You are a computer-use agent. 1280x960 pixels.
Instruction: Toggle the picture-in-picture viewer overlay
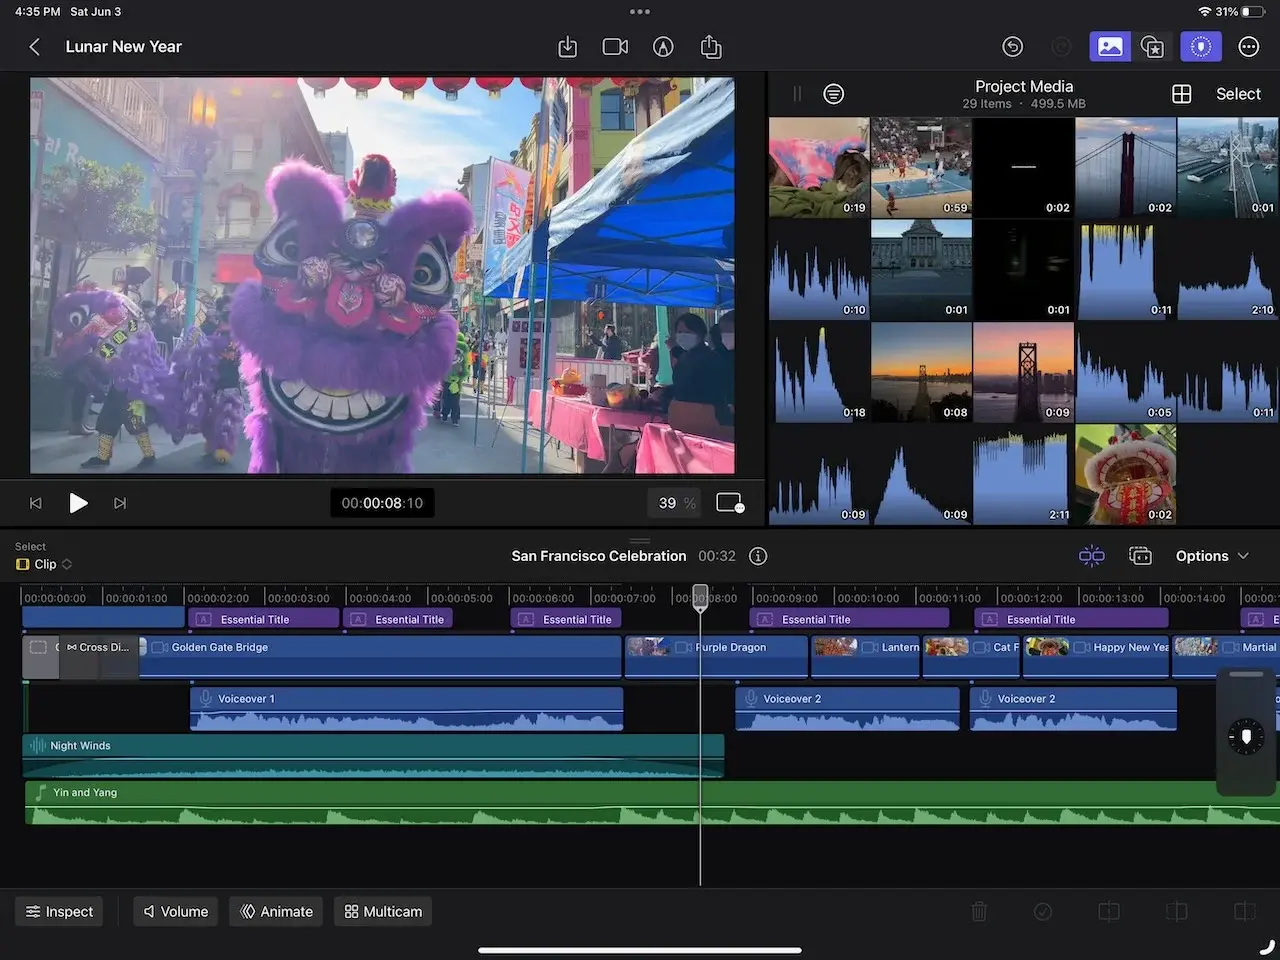pyautogui.click(x=729, y=503)
